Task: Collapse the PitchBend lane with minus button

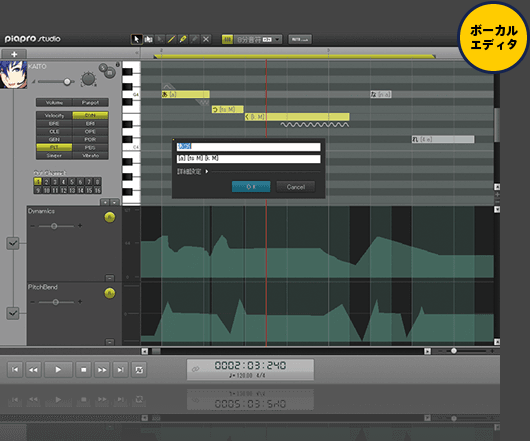Action: [110, 342]
